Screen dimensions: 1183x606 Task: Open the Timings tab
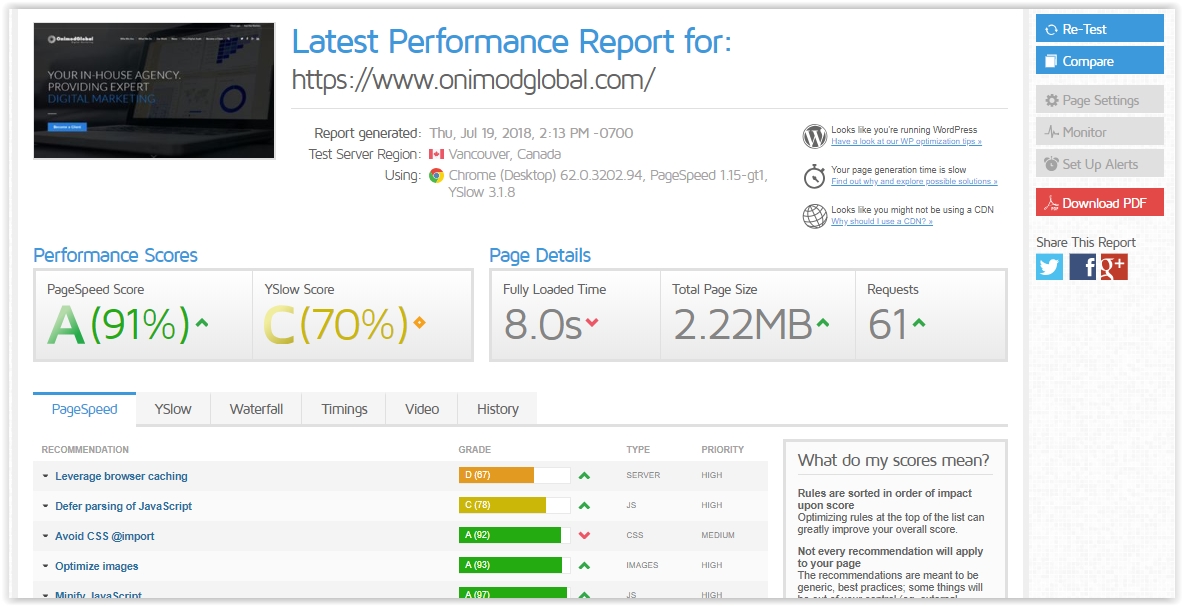[x=344, y=409]
